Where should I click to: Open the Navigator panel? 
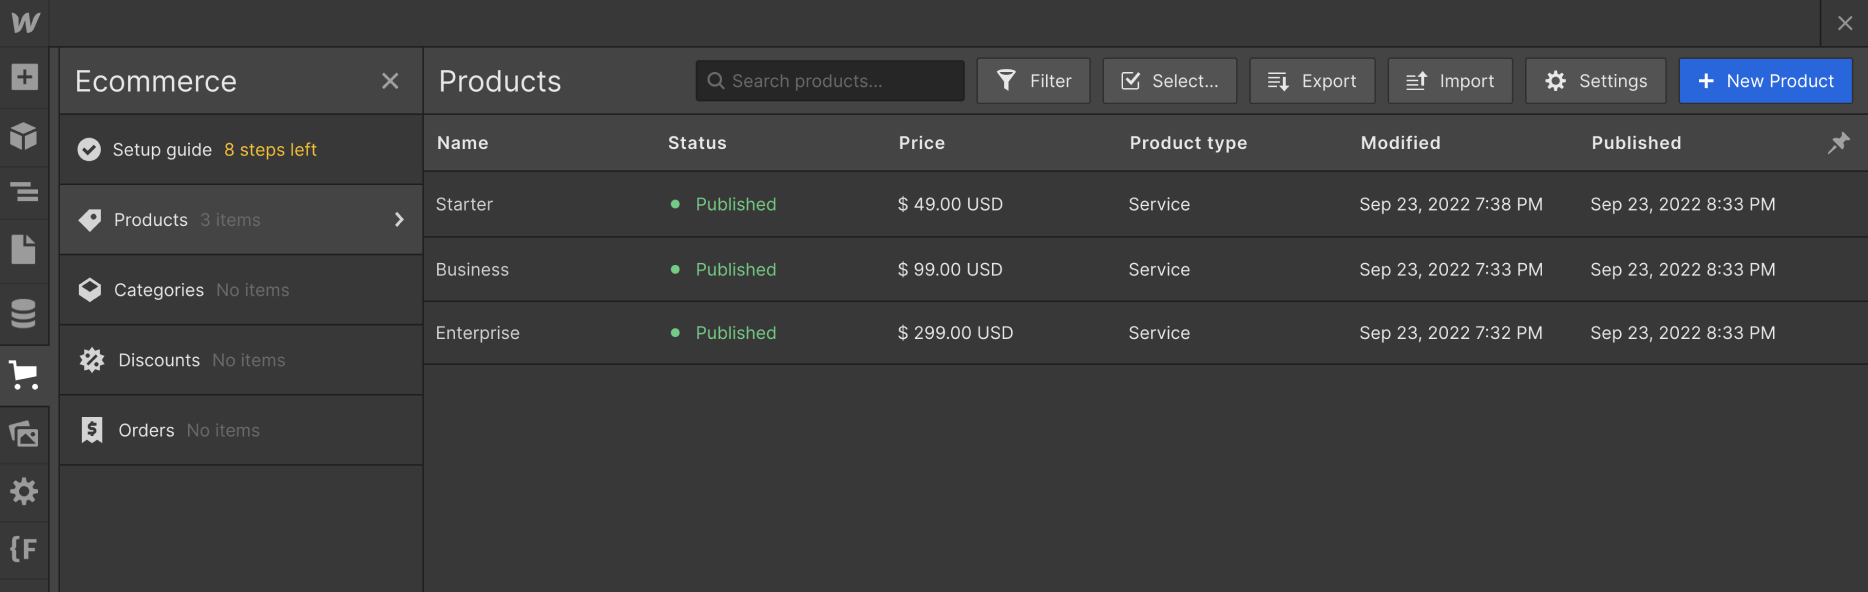(x=24, y=191)
